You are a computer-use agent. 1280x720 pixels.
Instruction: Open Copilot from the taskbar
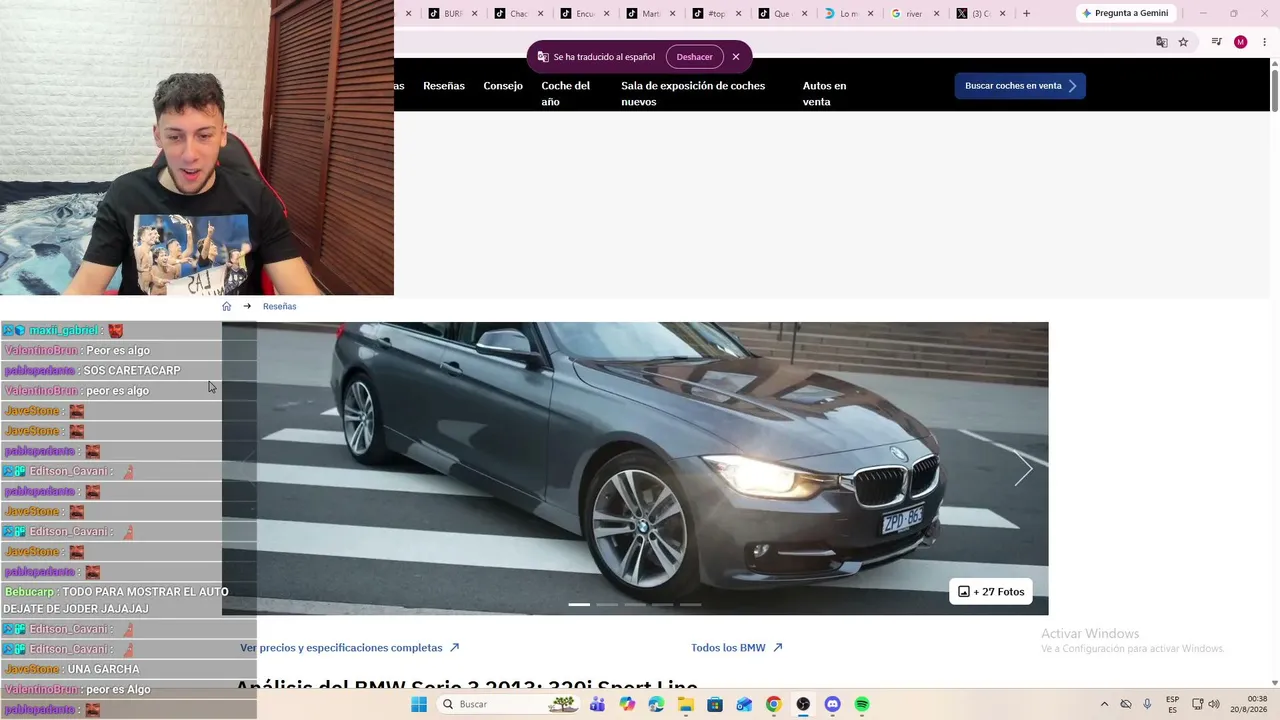click(627, 704)
